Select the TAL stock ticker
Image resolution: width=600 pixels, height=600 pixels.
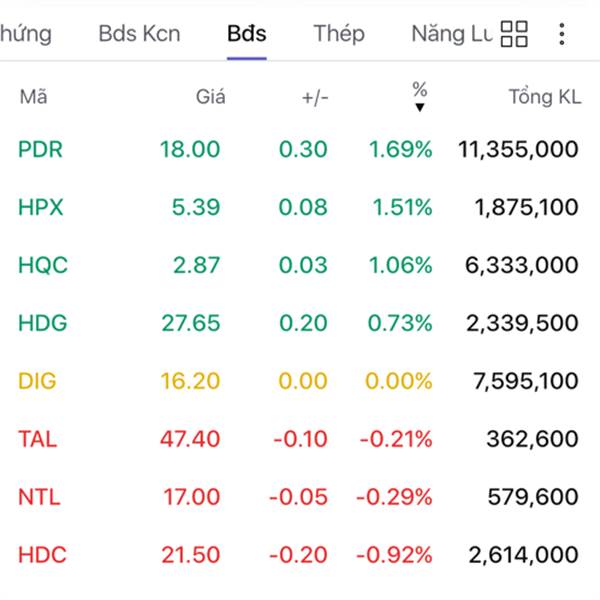[37, 439]
